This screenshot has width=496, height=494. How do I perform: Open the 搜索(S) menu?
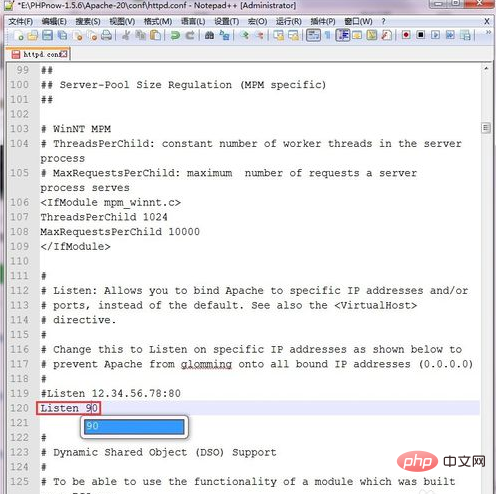click(x=88, y=22)
